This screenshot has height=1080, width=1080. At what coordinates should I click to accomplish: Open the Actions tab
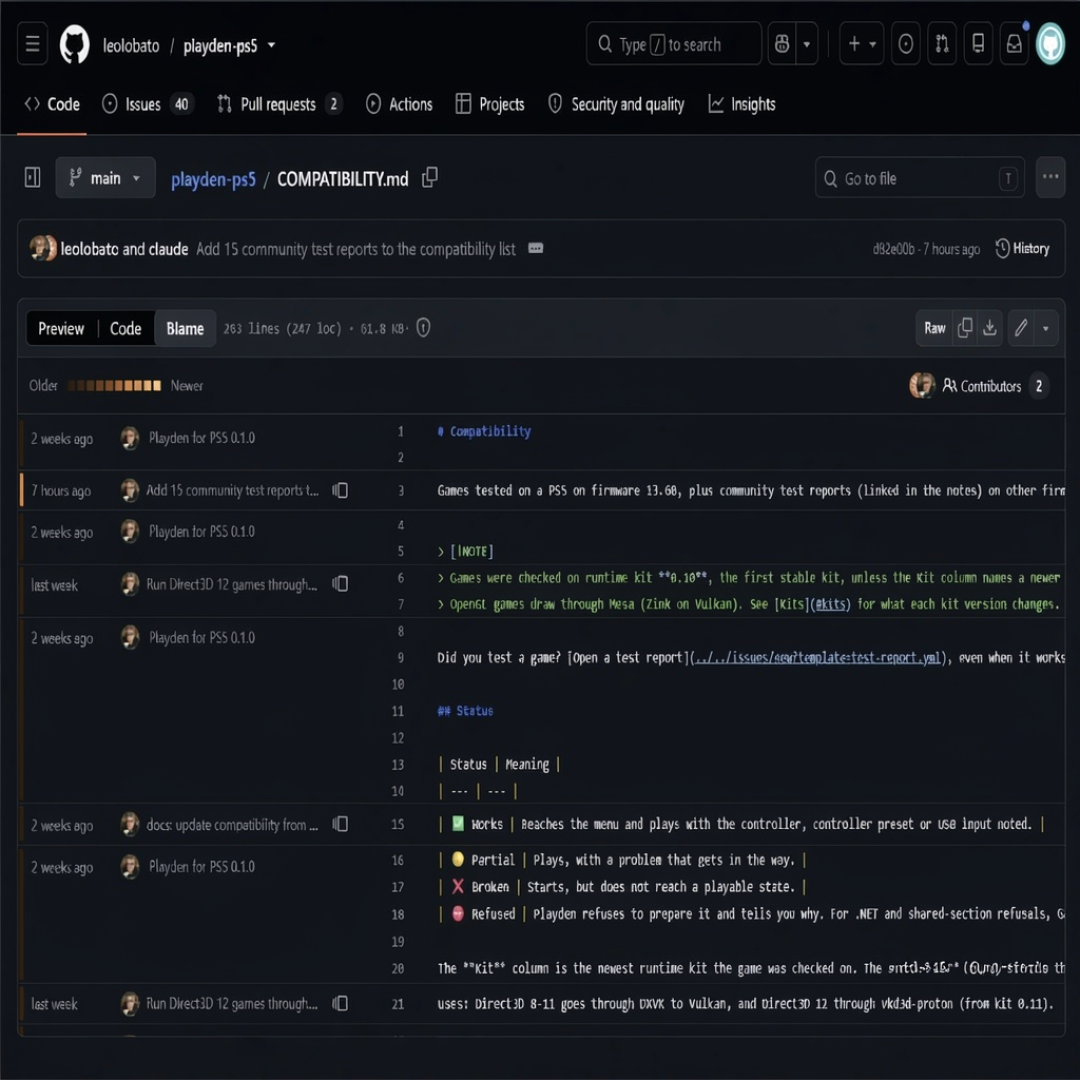click(x=399, y=104)
